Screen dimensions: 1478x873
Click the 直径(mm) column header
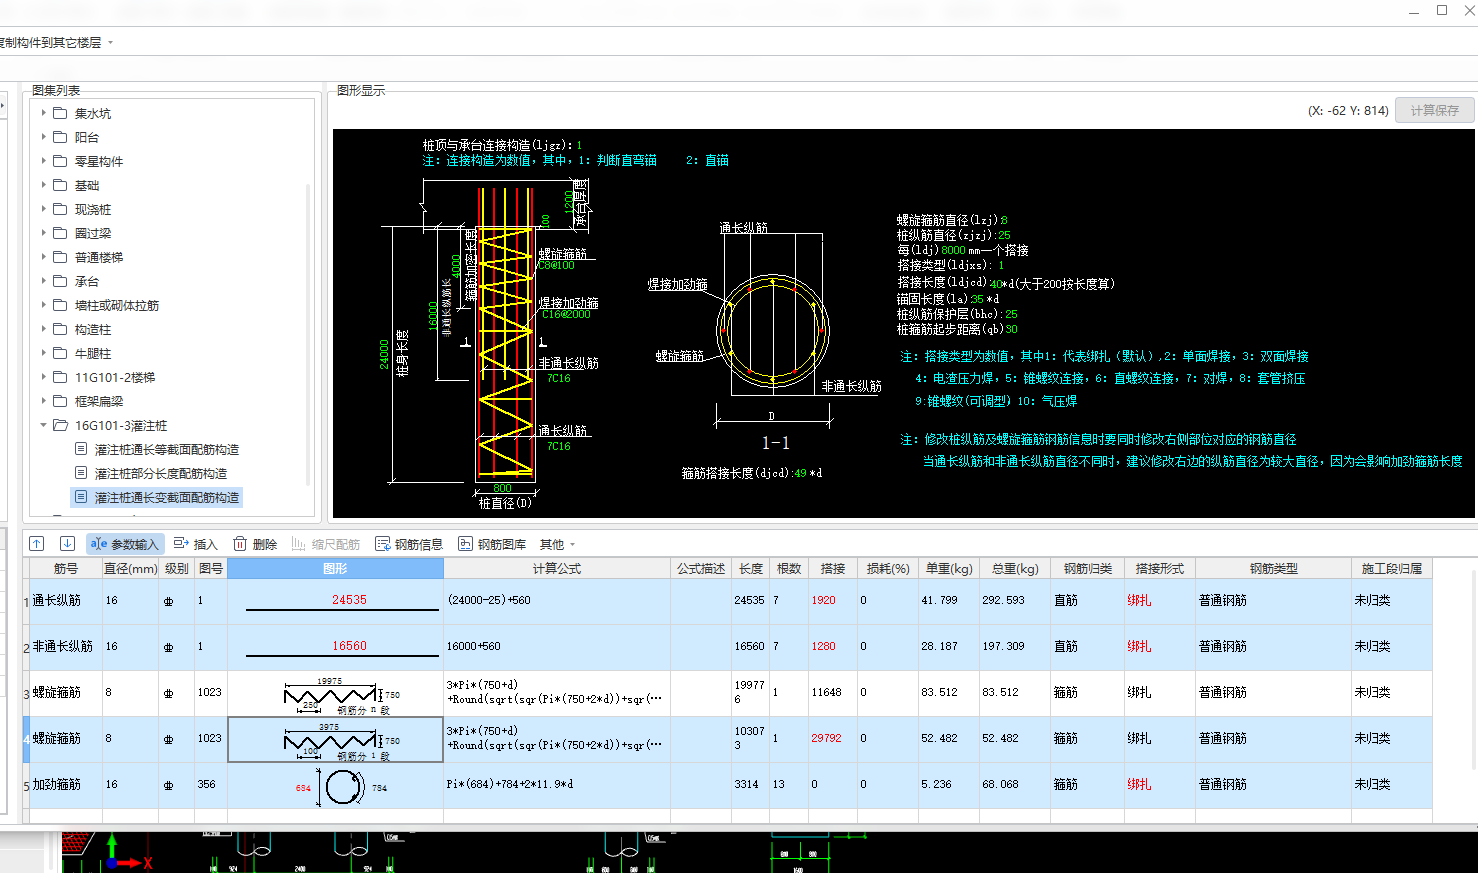click(x=131, y=568)
